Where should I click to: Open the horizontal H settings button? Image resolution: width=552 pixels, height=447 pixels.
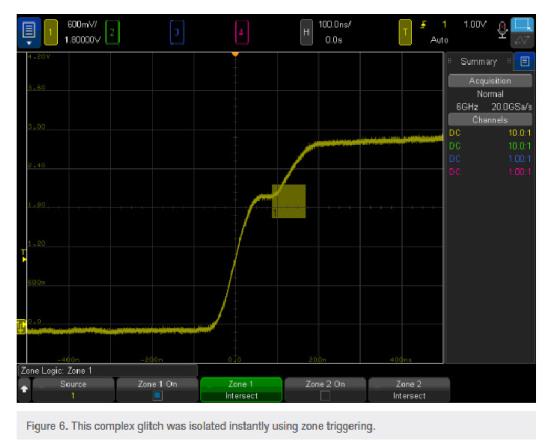(306, 32)
